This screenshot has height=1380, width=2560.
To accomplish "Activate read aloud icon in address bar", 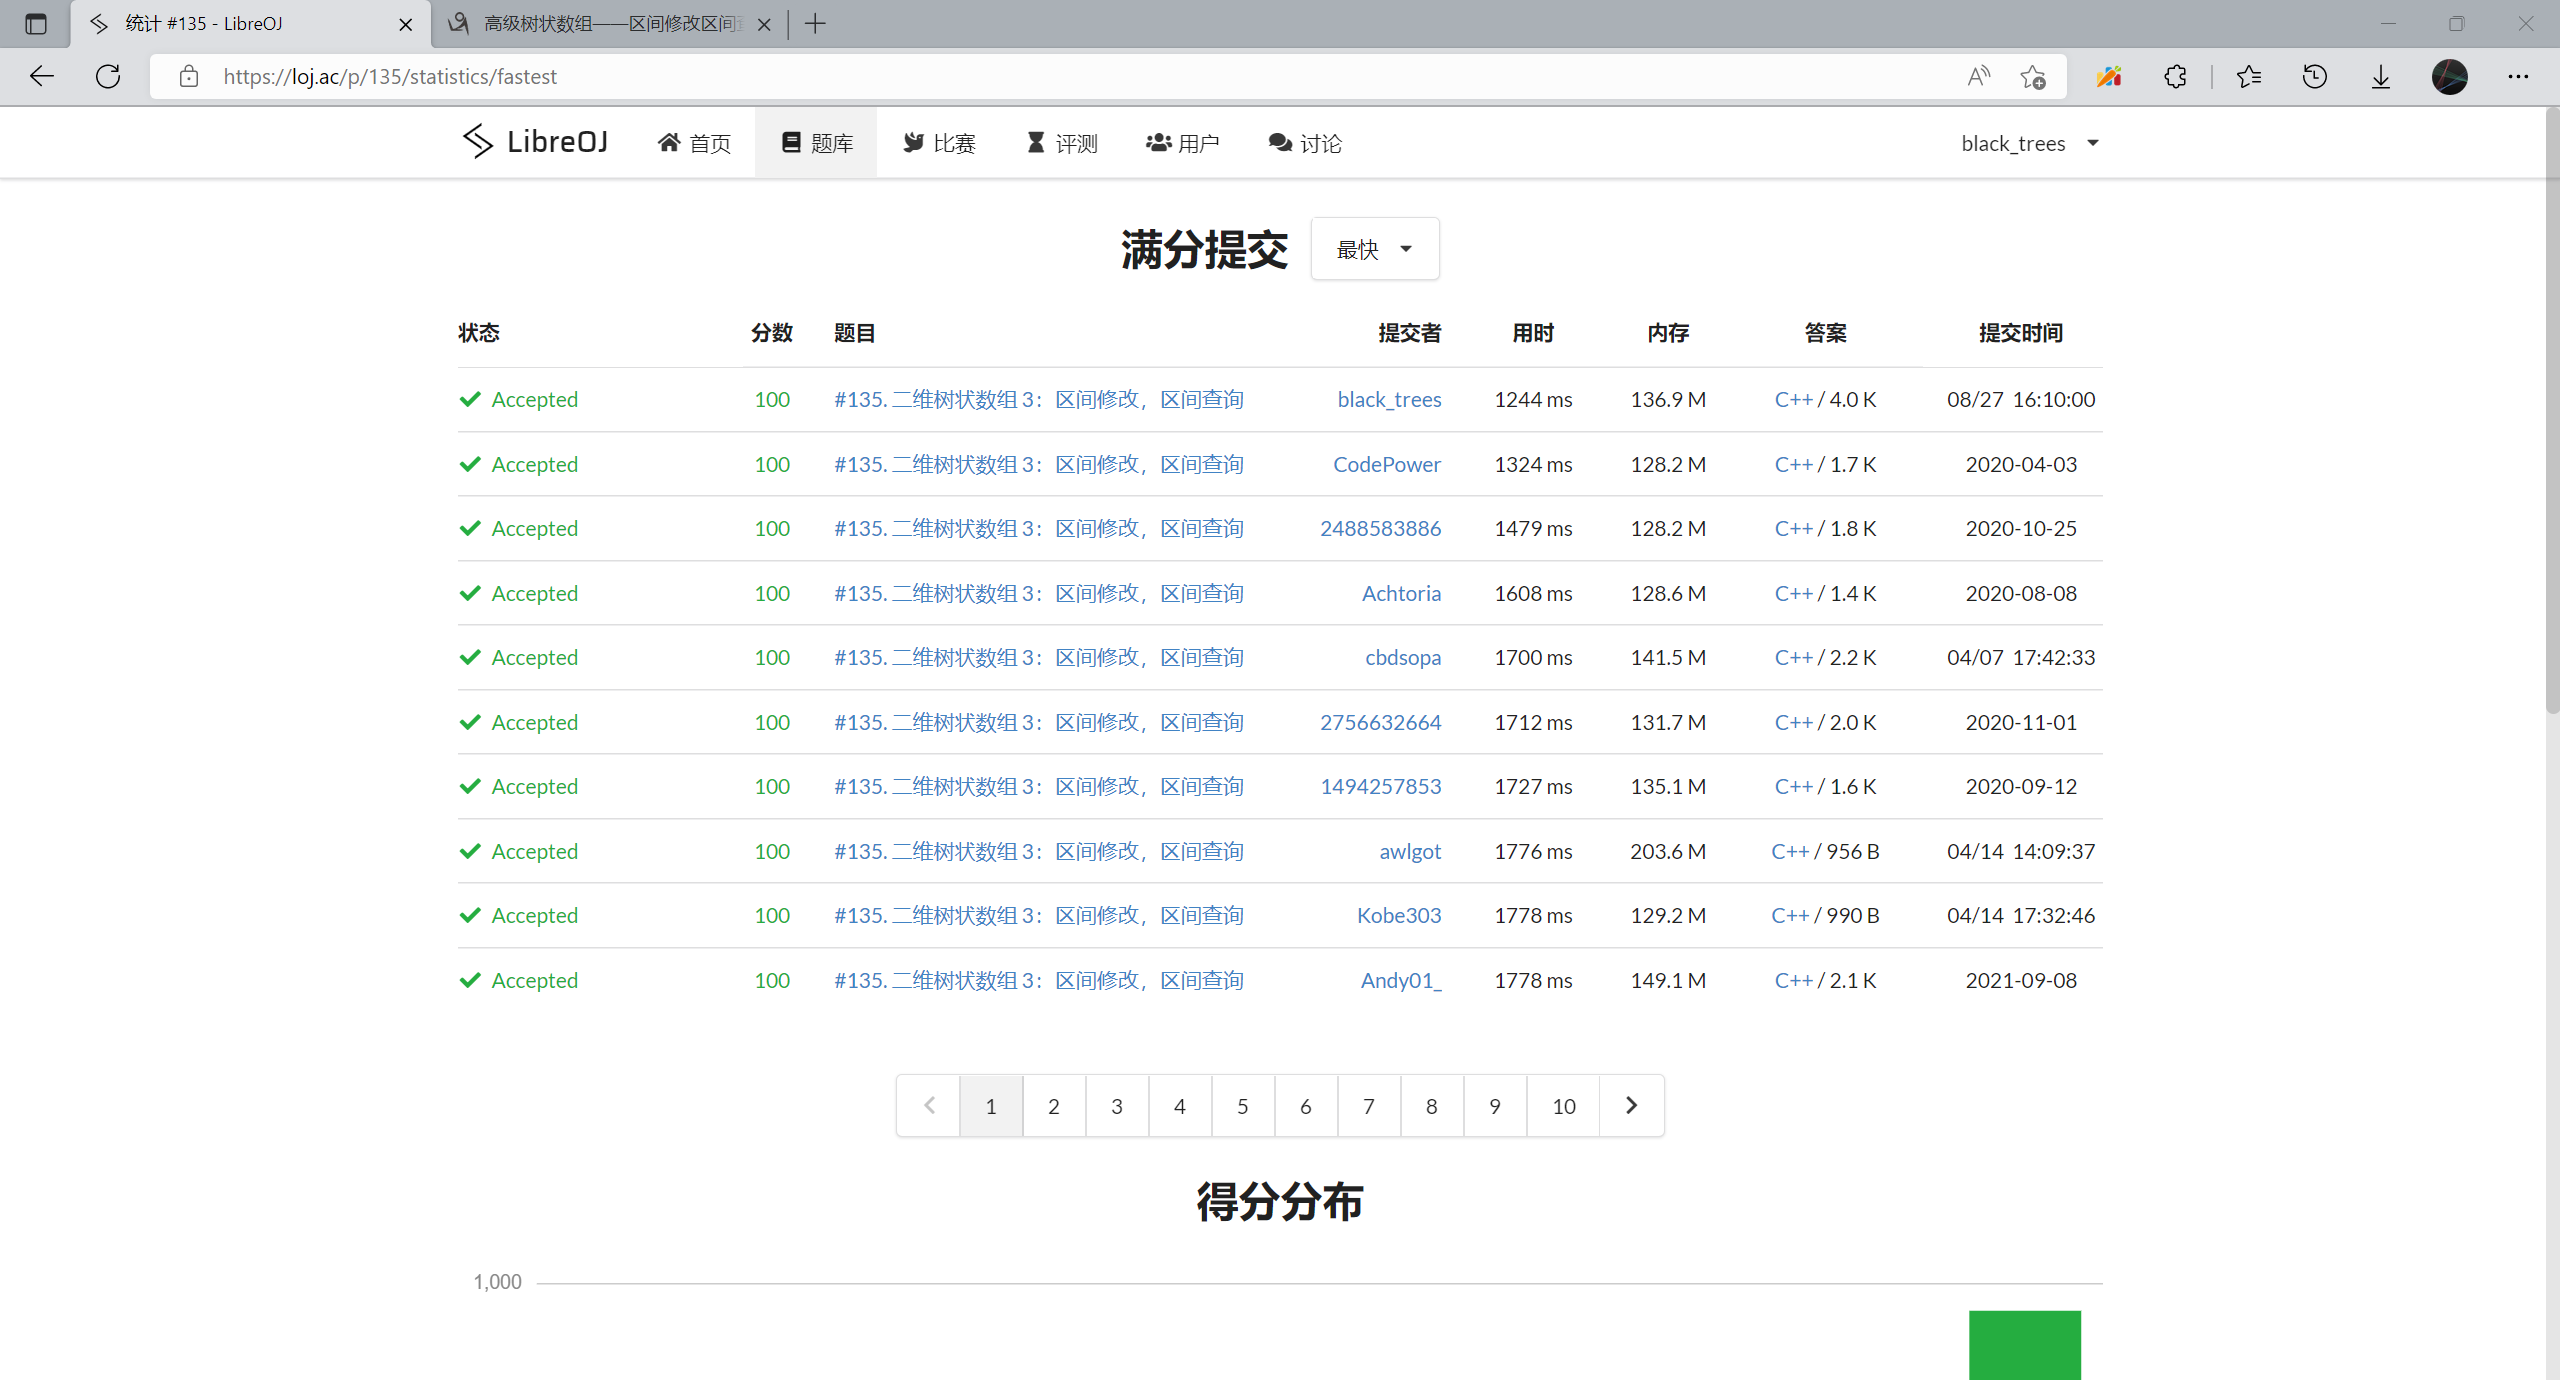I will pyautogui.click(x=1979, y=77).
